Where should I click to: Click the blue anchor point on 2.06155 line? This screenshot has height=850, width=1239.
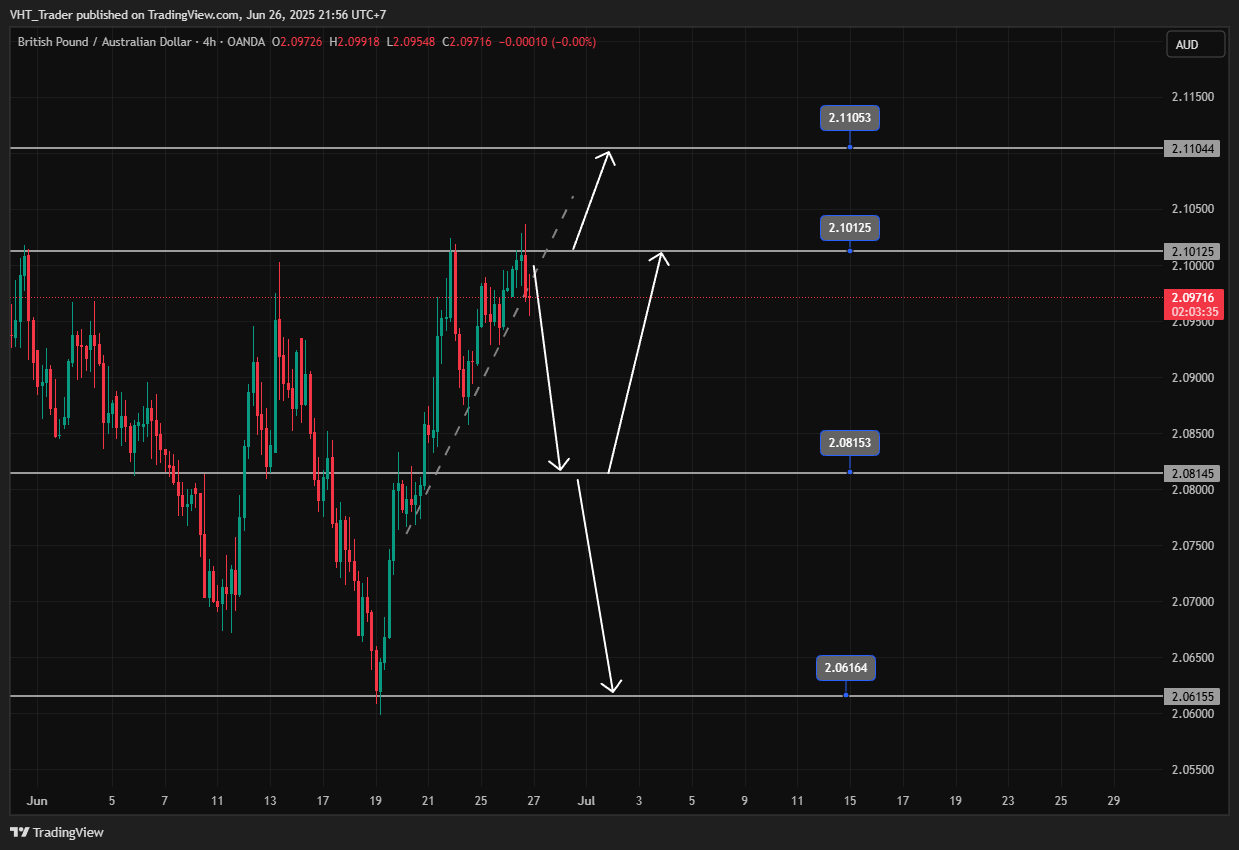click(846, 695)
